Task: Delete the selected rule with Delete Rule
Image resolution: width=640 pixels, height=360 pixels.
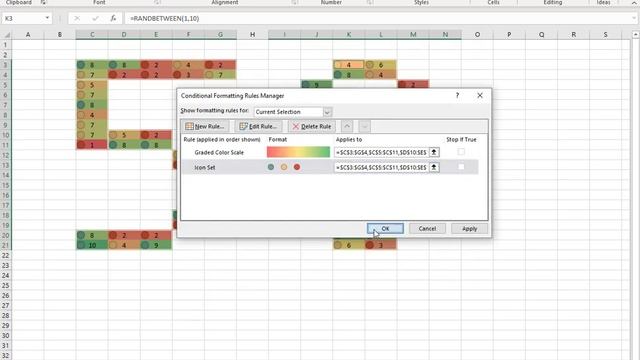Action: 312,127
